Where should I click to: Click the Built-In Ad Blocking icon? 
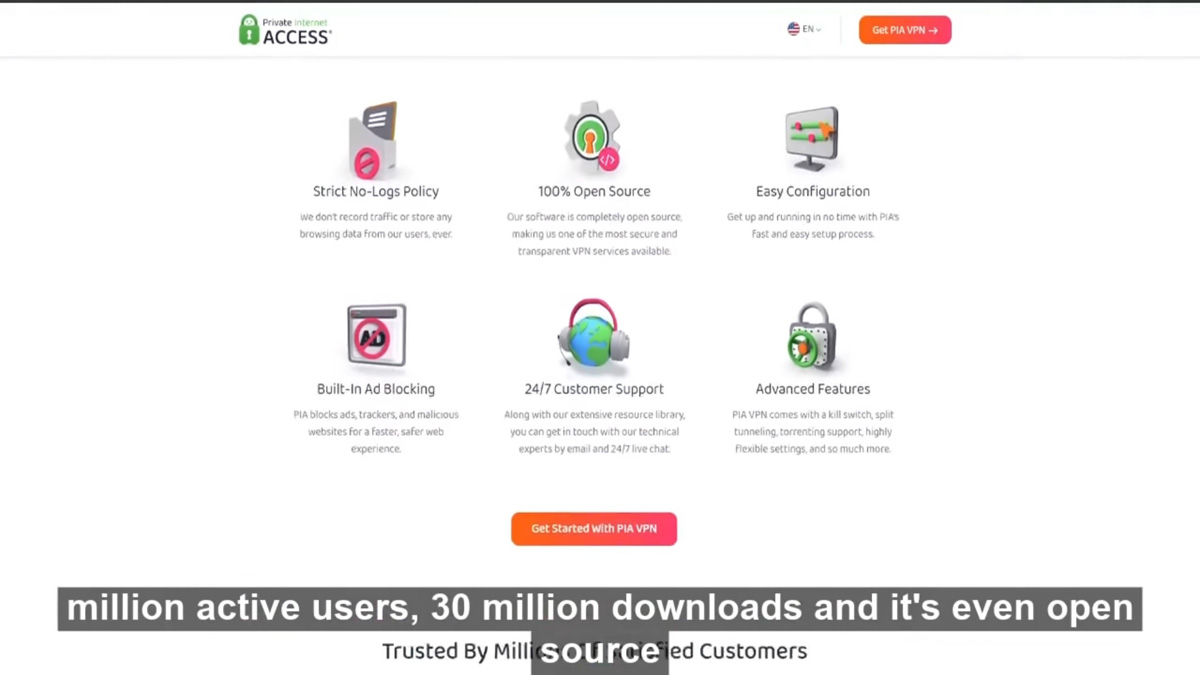coord(376,336)
